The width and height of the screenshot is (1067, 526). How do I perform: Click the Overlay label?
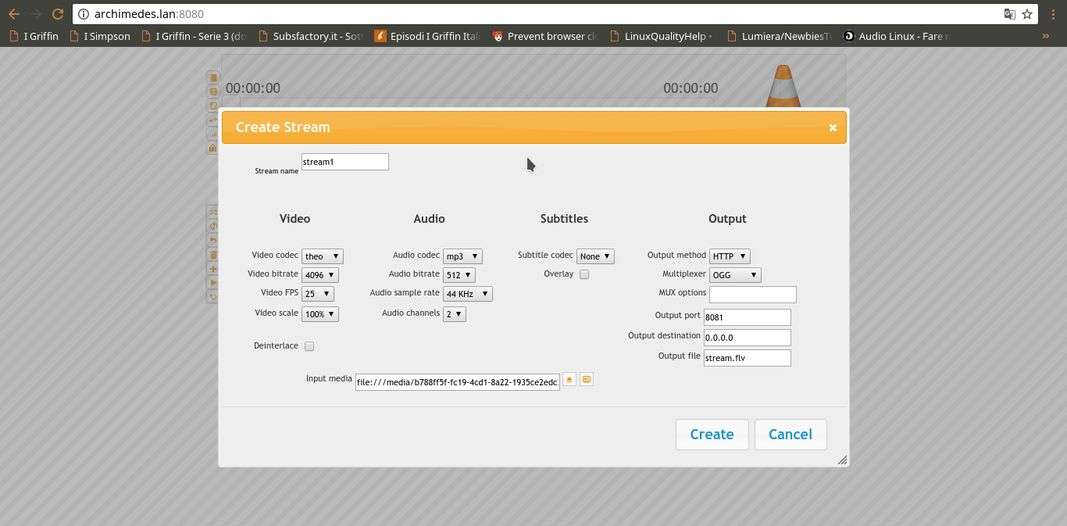[x=559, y=274]
